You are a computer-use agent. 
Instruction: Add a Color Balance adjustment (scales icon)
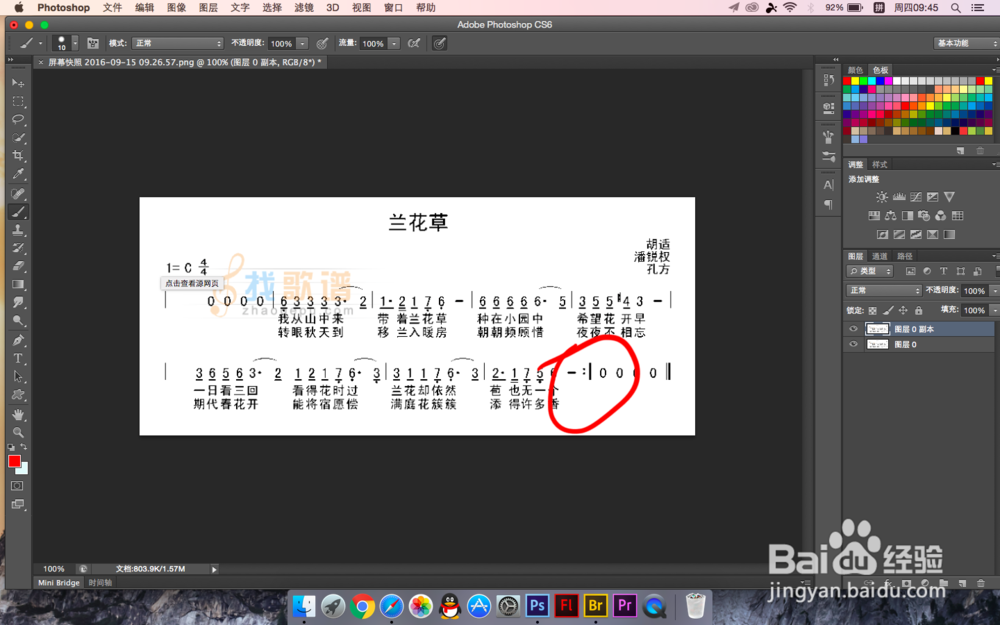pyautogui.click(x=891, y=216)
